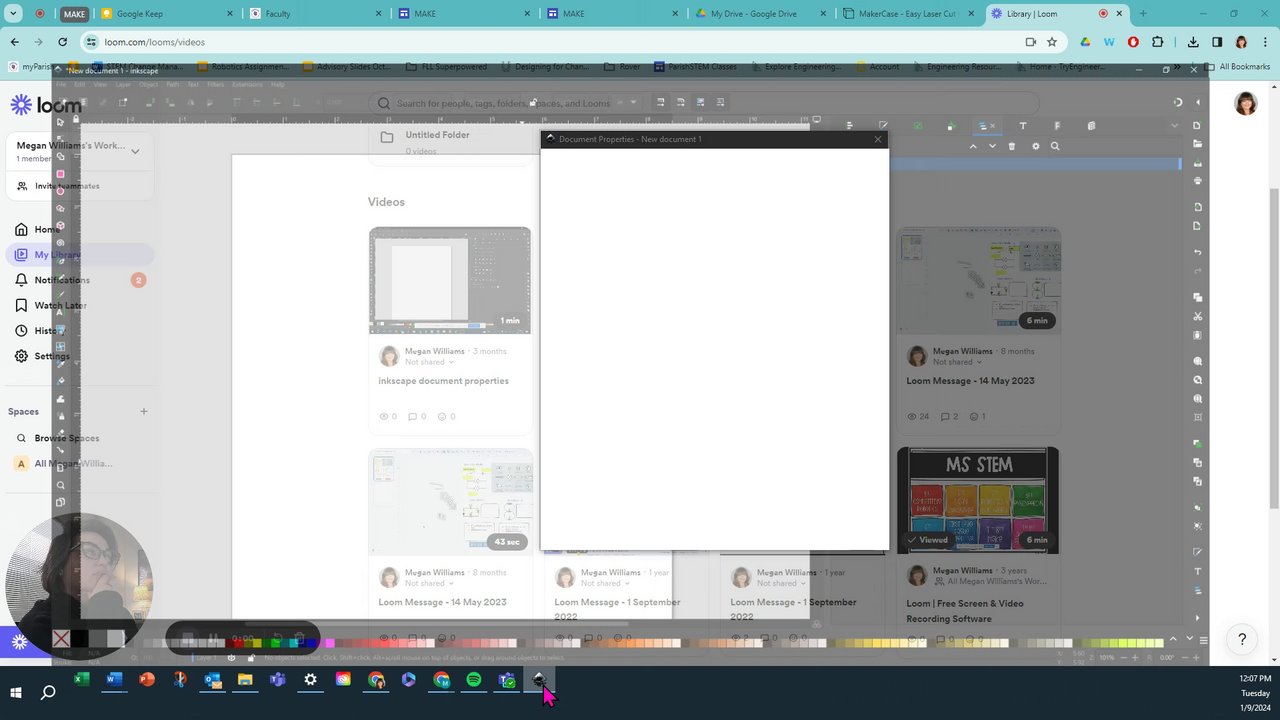Open the ParishSTEM Classes bookmark
Screen dimensions: 1280x720
697,67
